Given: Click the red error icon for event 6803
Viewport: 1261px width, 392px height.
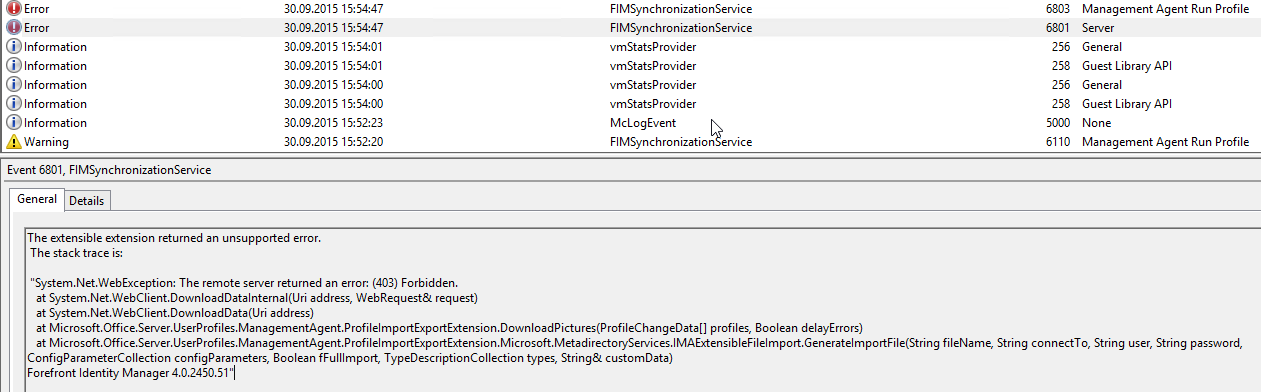Looking at the screenshot, I should point(13,9).
